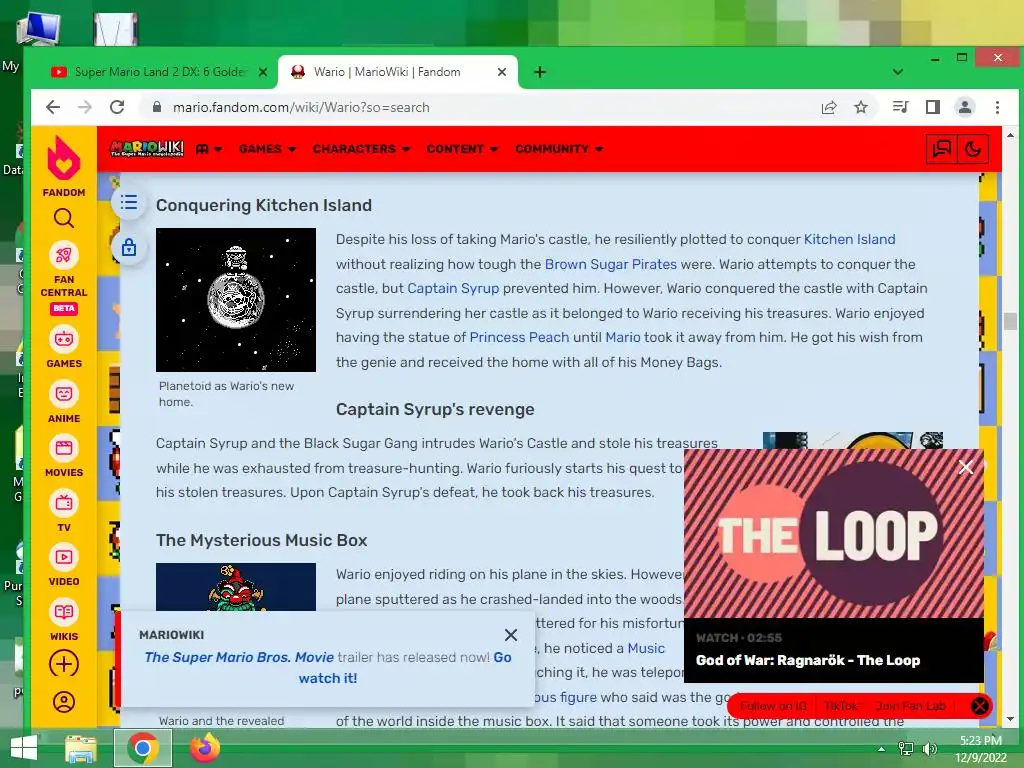Image resolution: width=1024 pixels, height=768 pixels.
Task: Click the page lock protection icon
Action: pos(129,248)
